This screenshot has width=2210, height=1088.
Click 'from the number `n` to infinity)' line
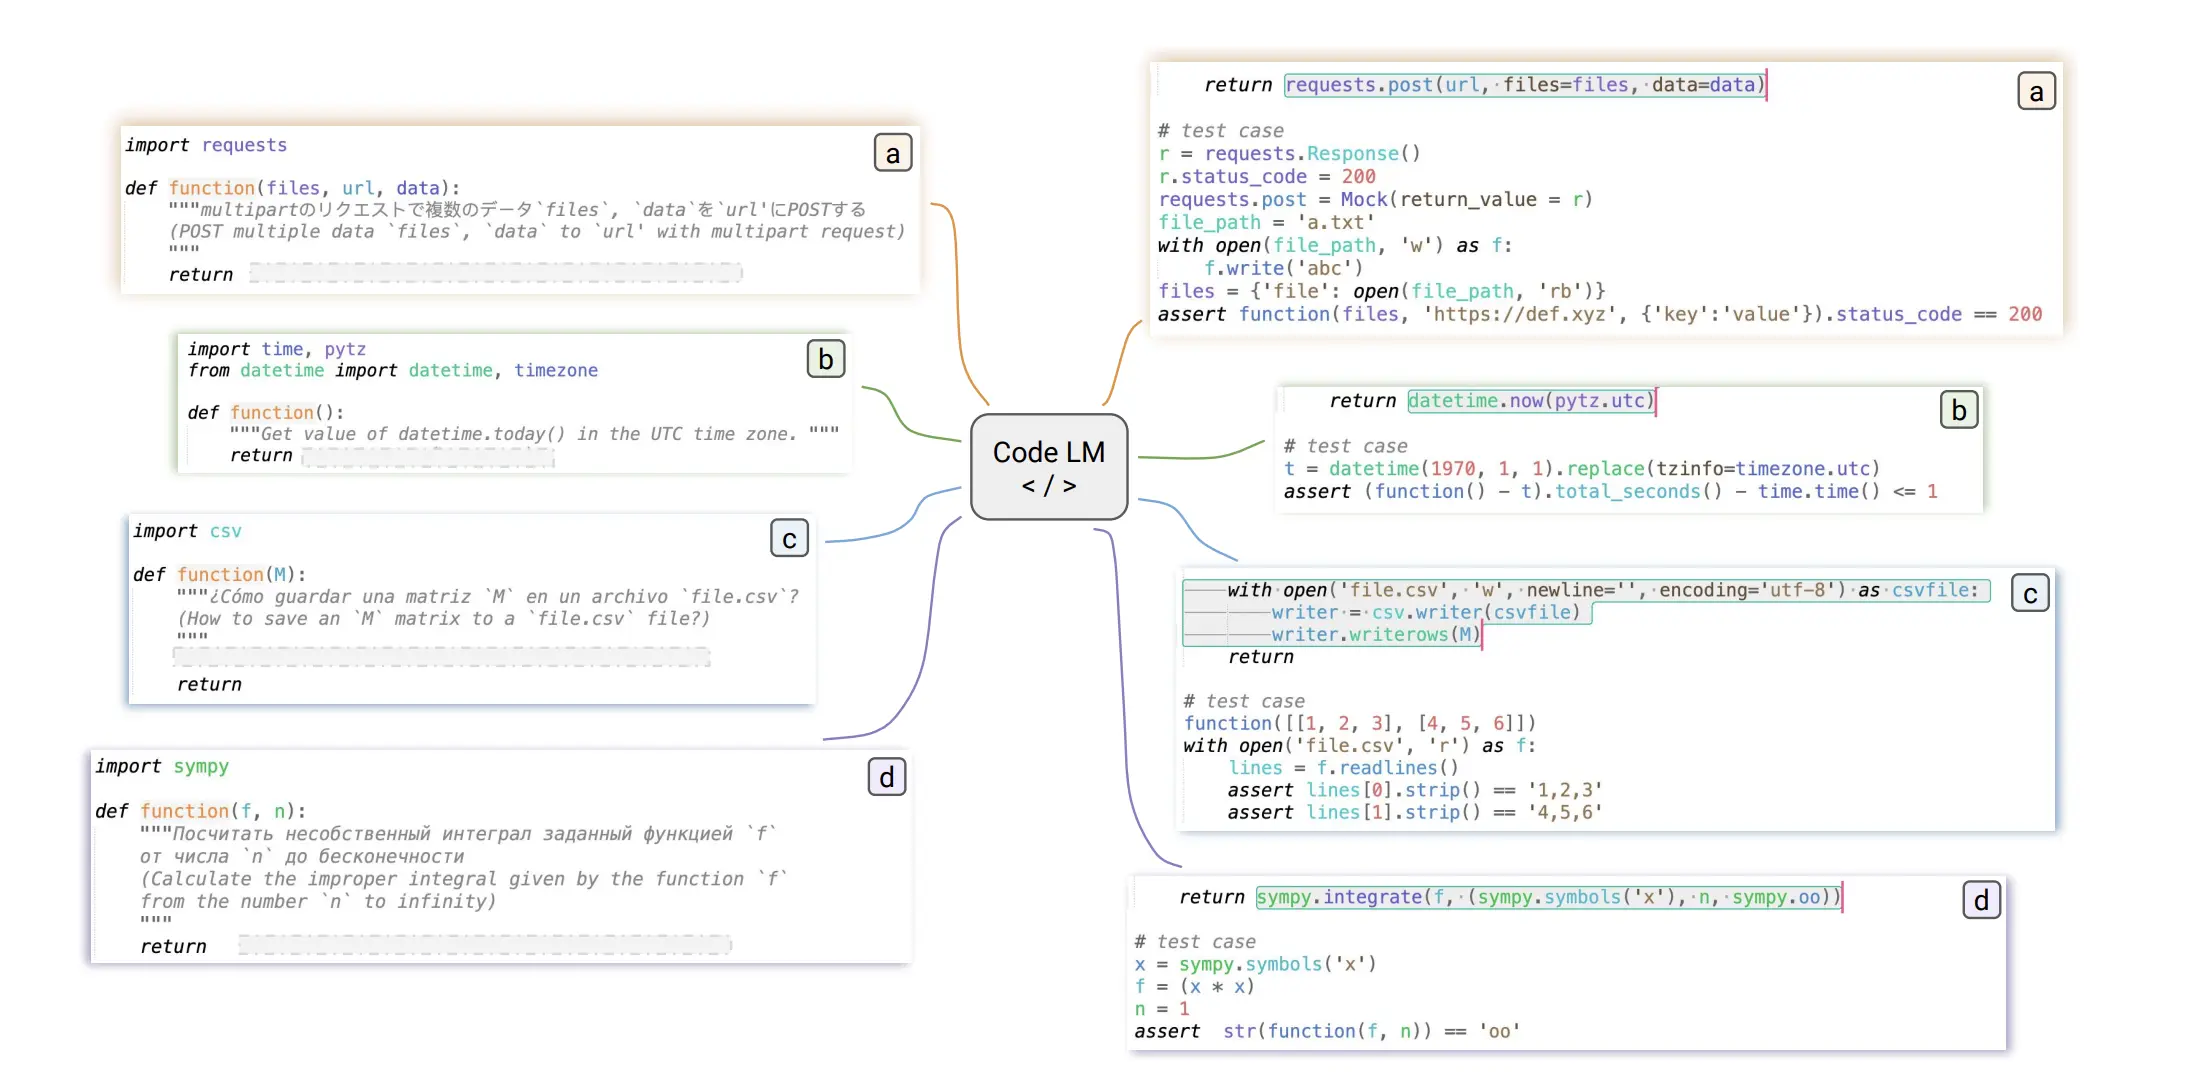tap(318, 901)
